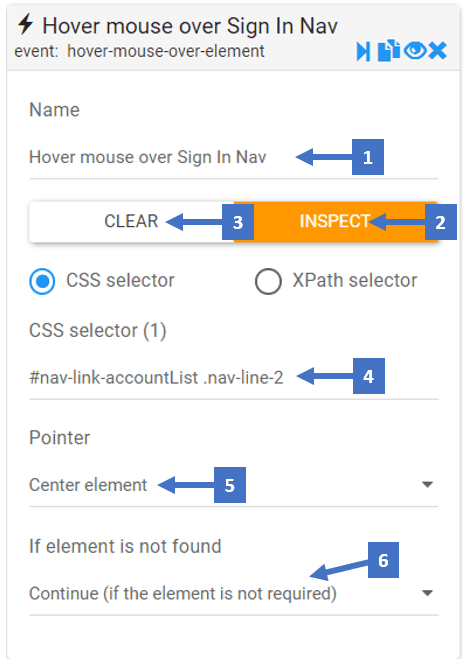
Task: Remove the event with the X icon
Action: pyautogui.click(x=438, y=51)
